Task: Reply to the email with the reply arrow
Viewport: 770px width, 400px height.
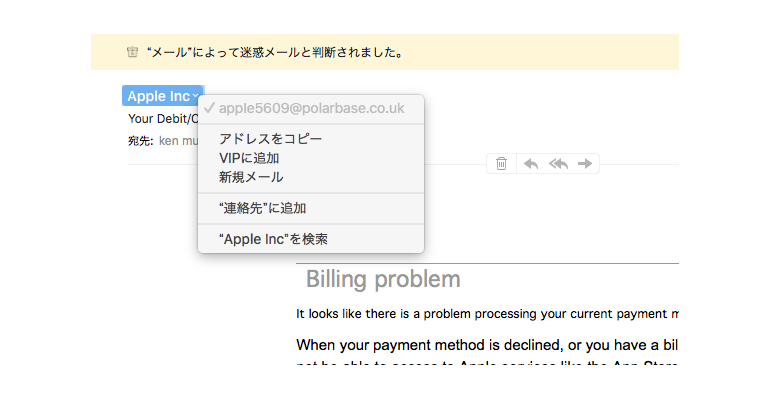Action: point(531,164)
